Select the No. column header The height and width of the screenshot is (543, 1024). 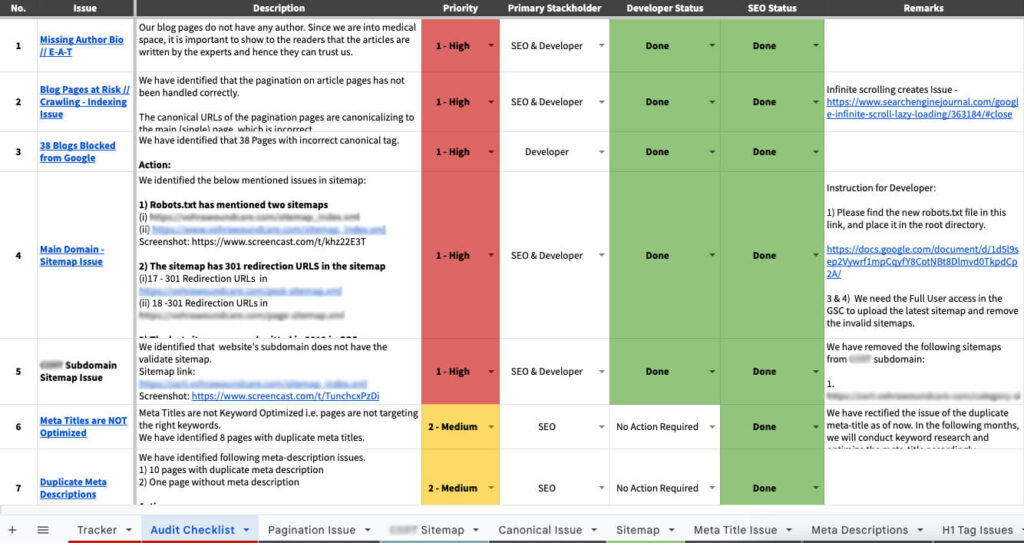[x=18, y=8]
